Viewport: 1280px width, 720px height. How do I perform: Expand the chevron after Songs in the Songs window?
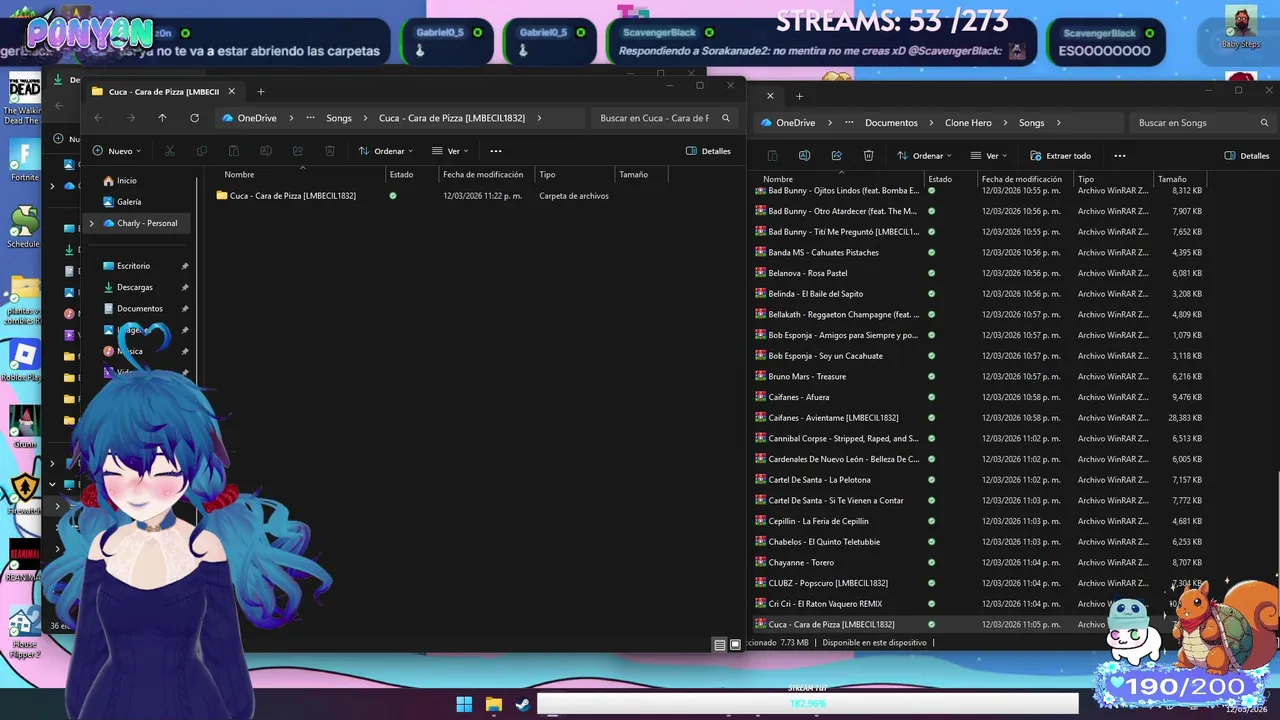coord(1058,123)
